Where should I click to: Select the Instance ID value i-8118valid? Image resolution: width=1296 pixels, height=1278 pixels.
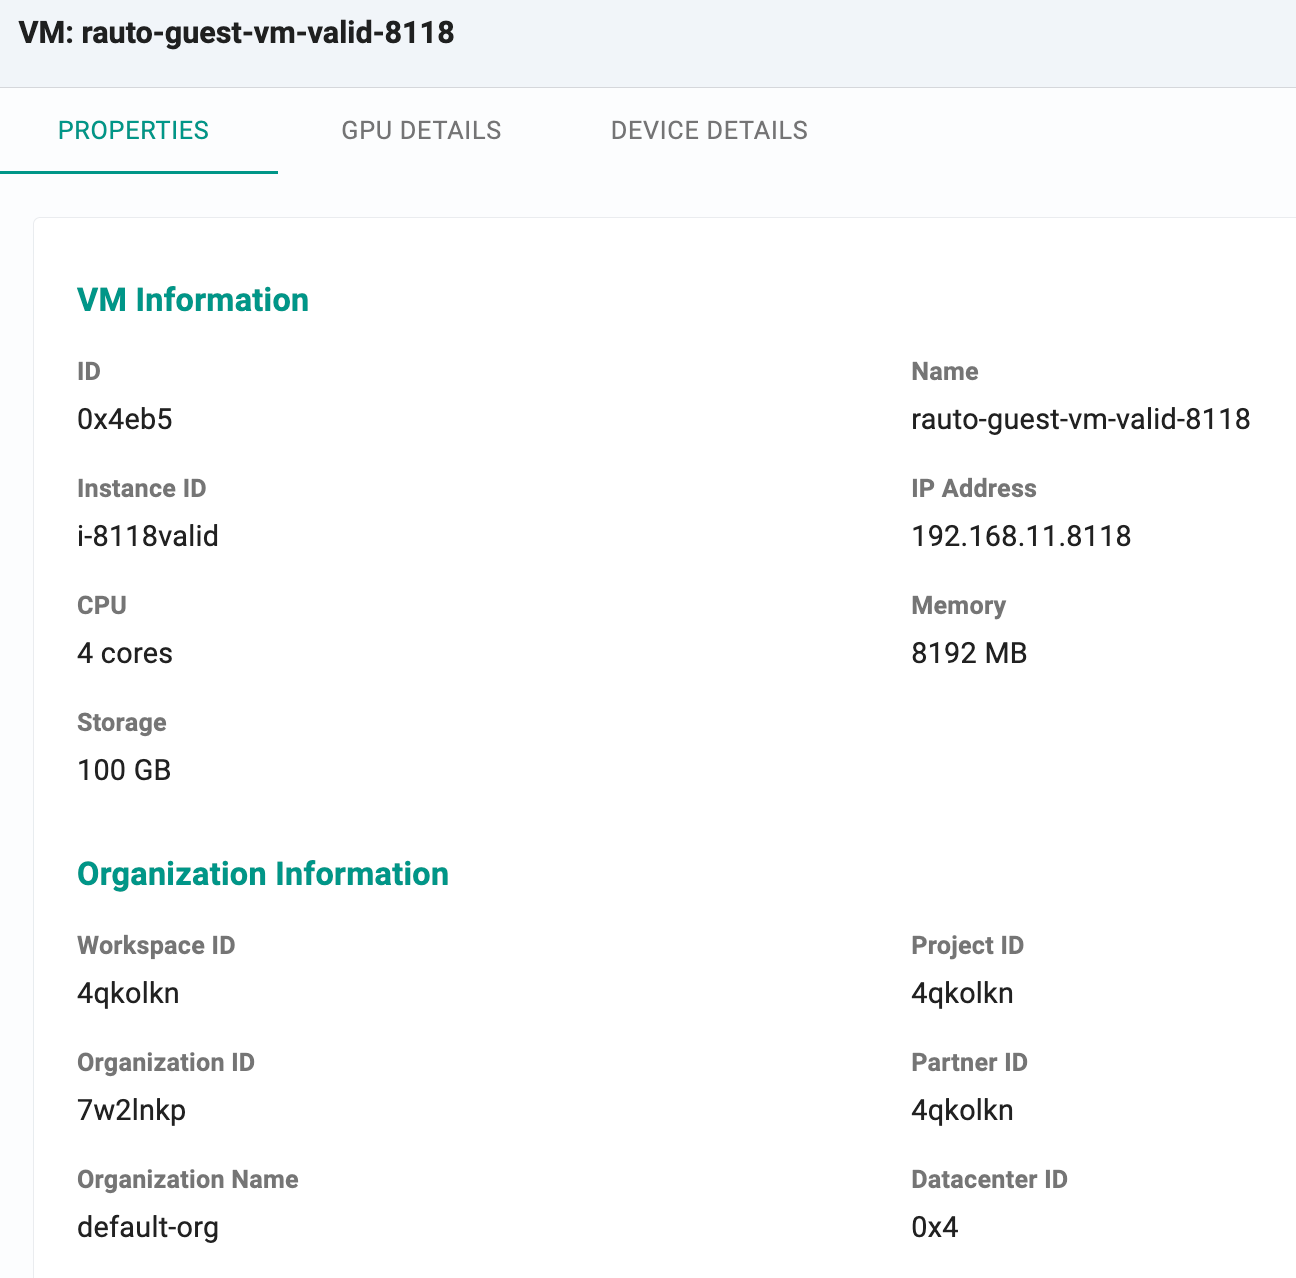148,536
